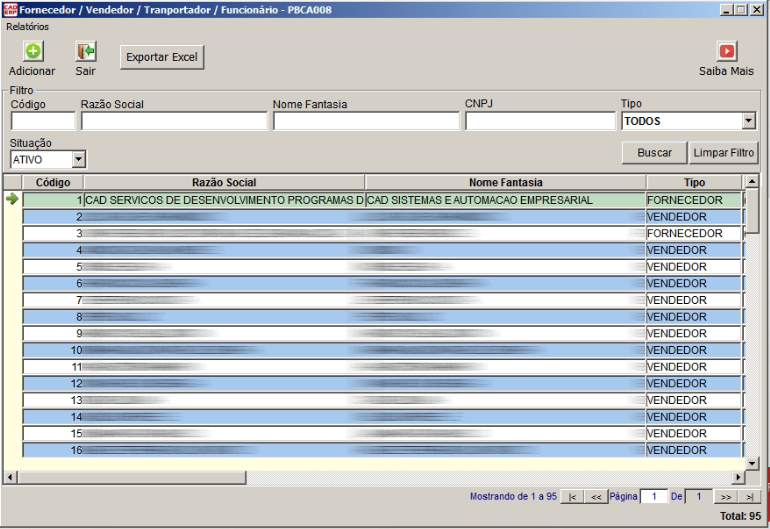Select CAD SISTEMAS E AUTOMACAO EMPRESARIAL cell

point(505,200)
